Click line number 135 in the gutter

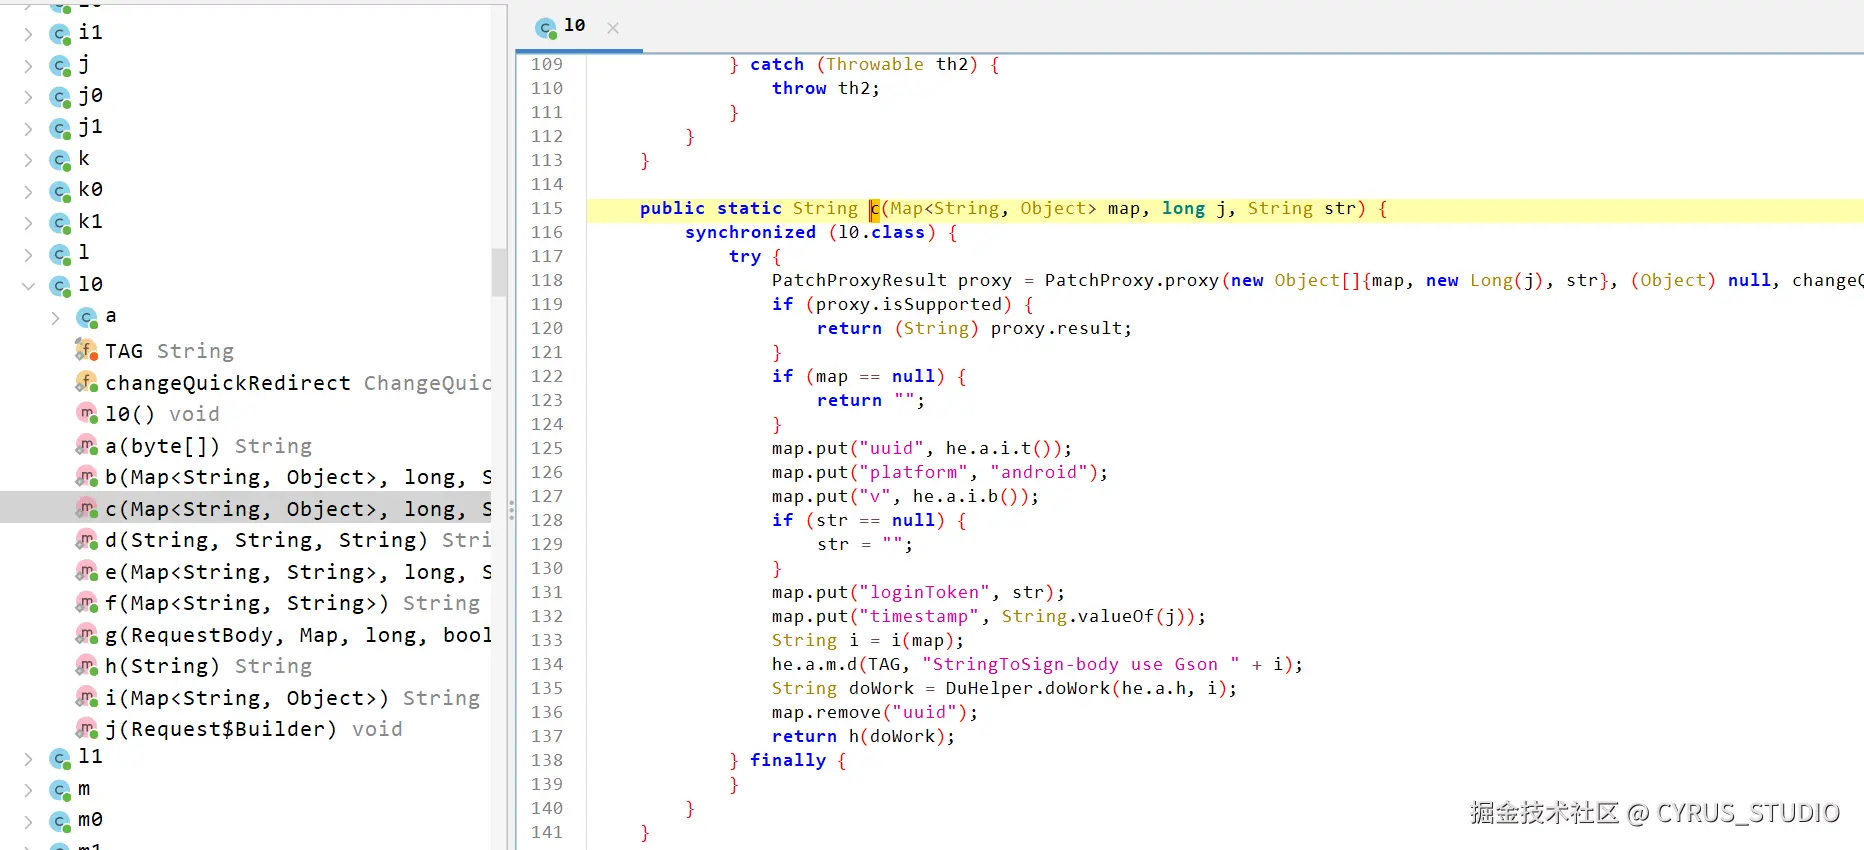click(547, 688)
